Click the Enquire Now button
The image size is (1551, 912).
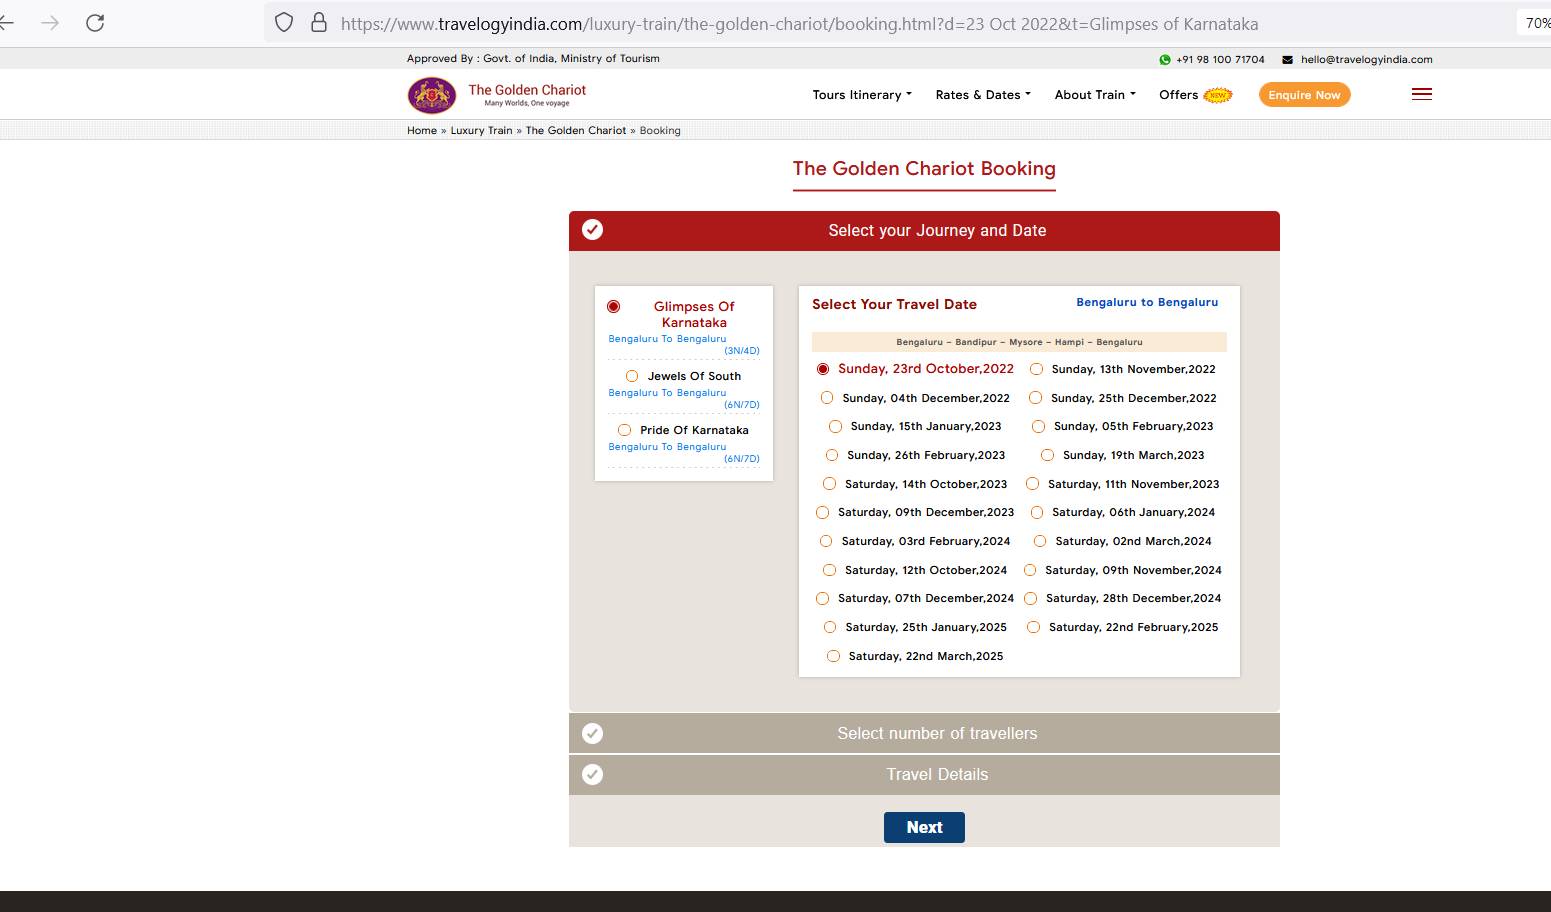point(1304,95)
